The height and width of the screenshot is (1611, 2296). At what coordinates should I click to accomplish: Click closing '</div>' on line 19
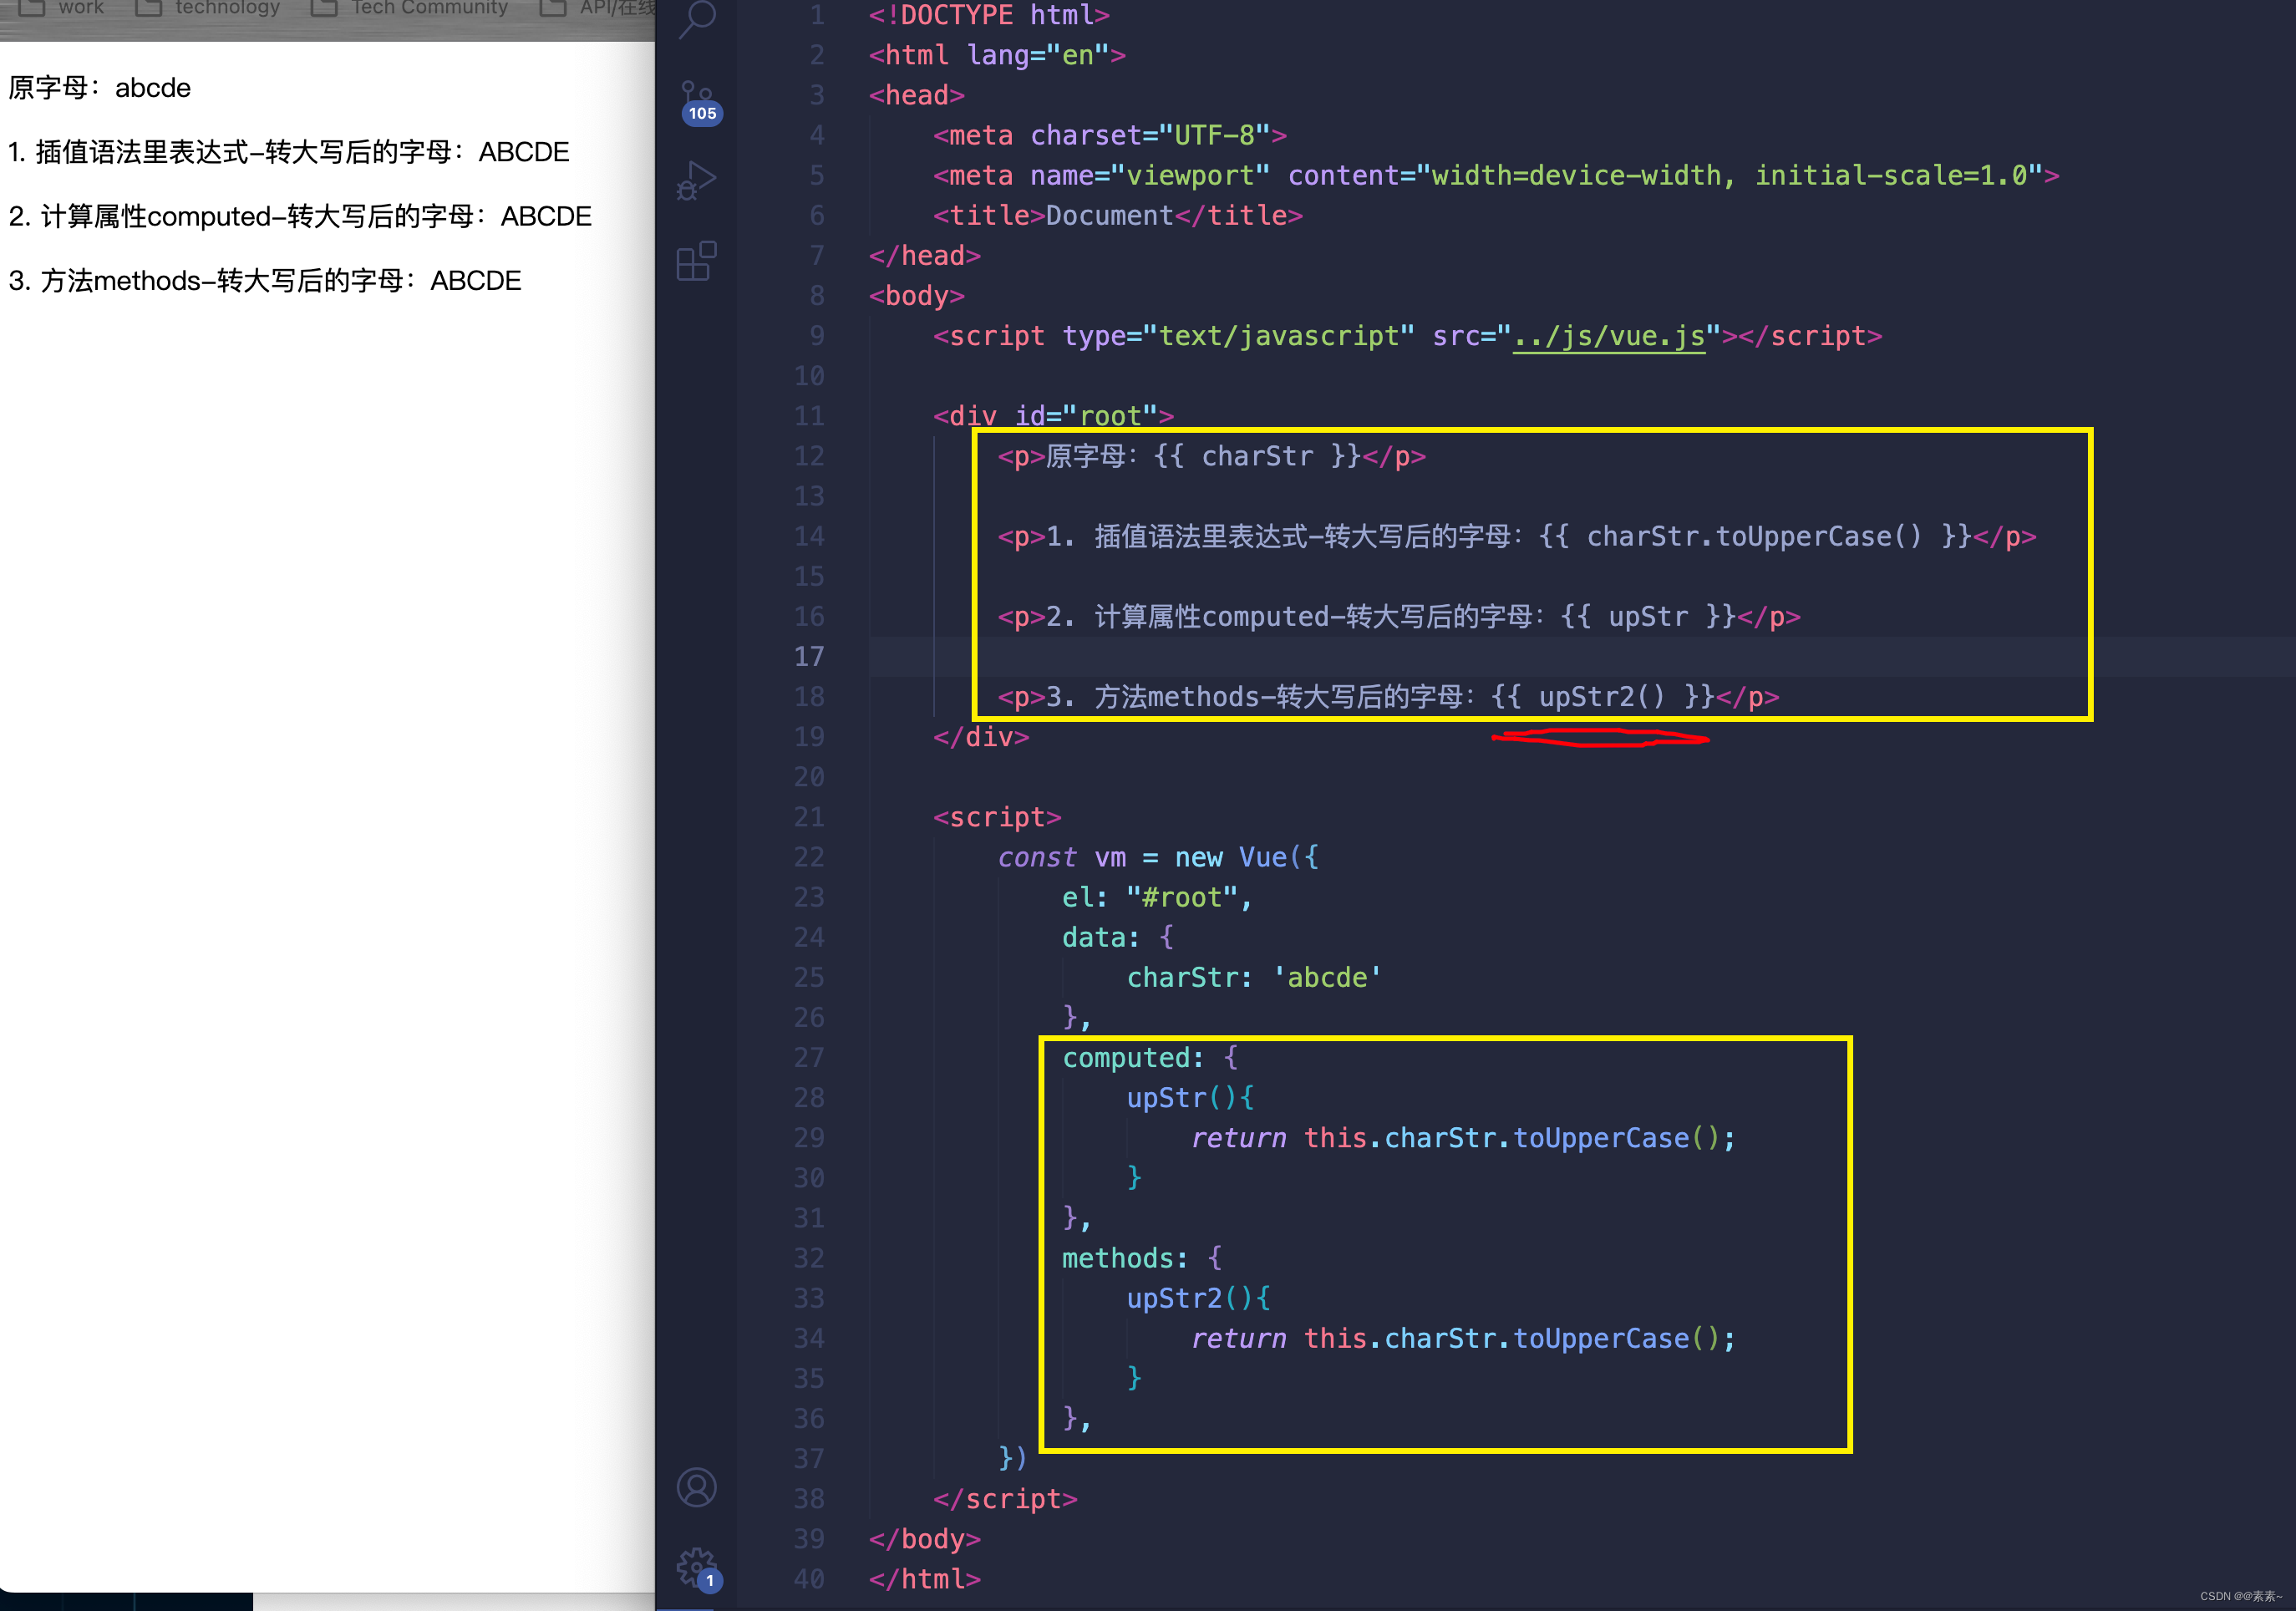pos(981,737)
